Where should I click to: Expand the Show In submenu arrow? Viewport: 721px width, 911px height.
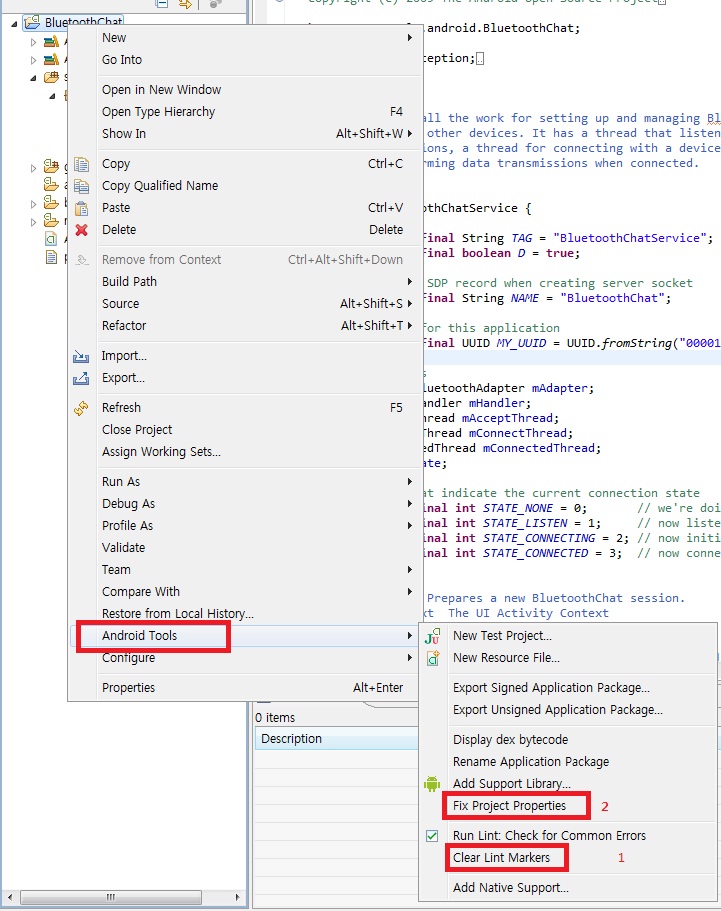coord(410,134)
